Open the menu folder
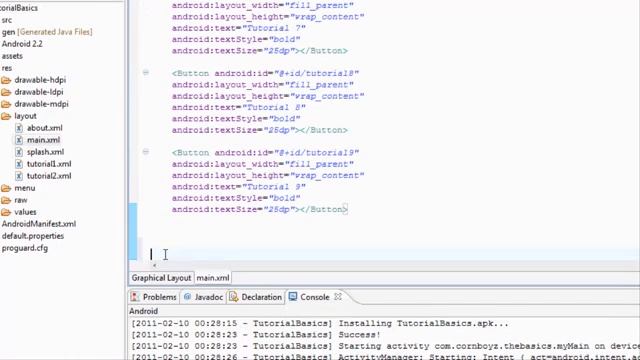The width and height of the screenshot is (640, 360). click(x=24, y=188)
